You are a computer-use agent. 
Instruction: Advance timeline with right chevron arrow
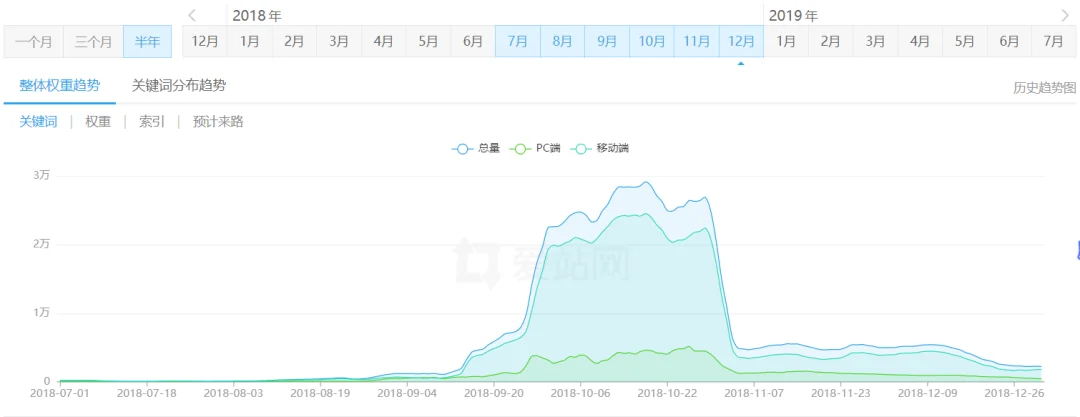1065,14
